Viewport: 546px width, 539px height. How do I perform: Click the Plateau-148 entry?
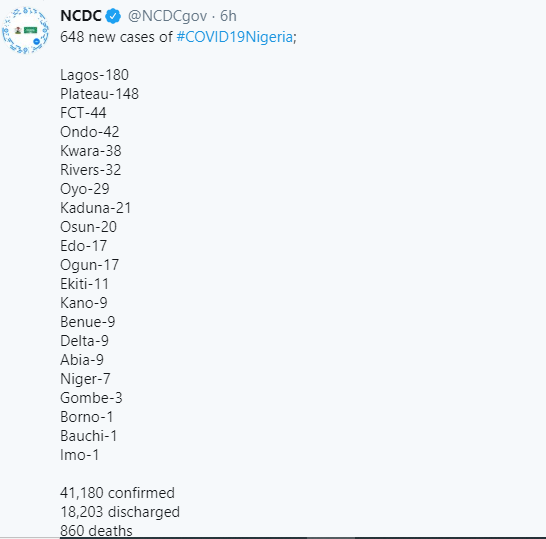pyautogui.click(x=100, y=94)
